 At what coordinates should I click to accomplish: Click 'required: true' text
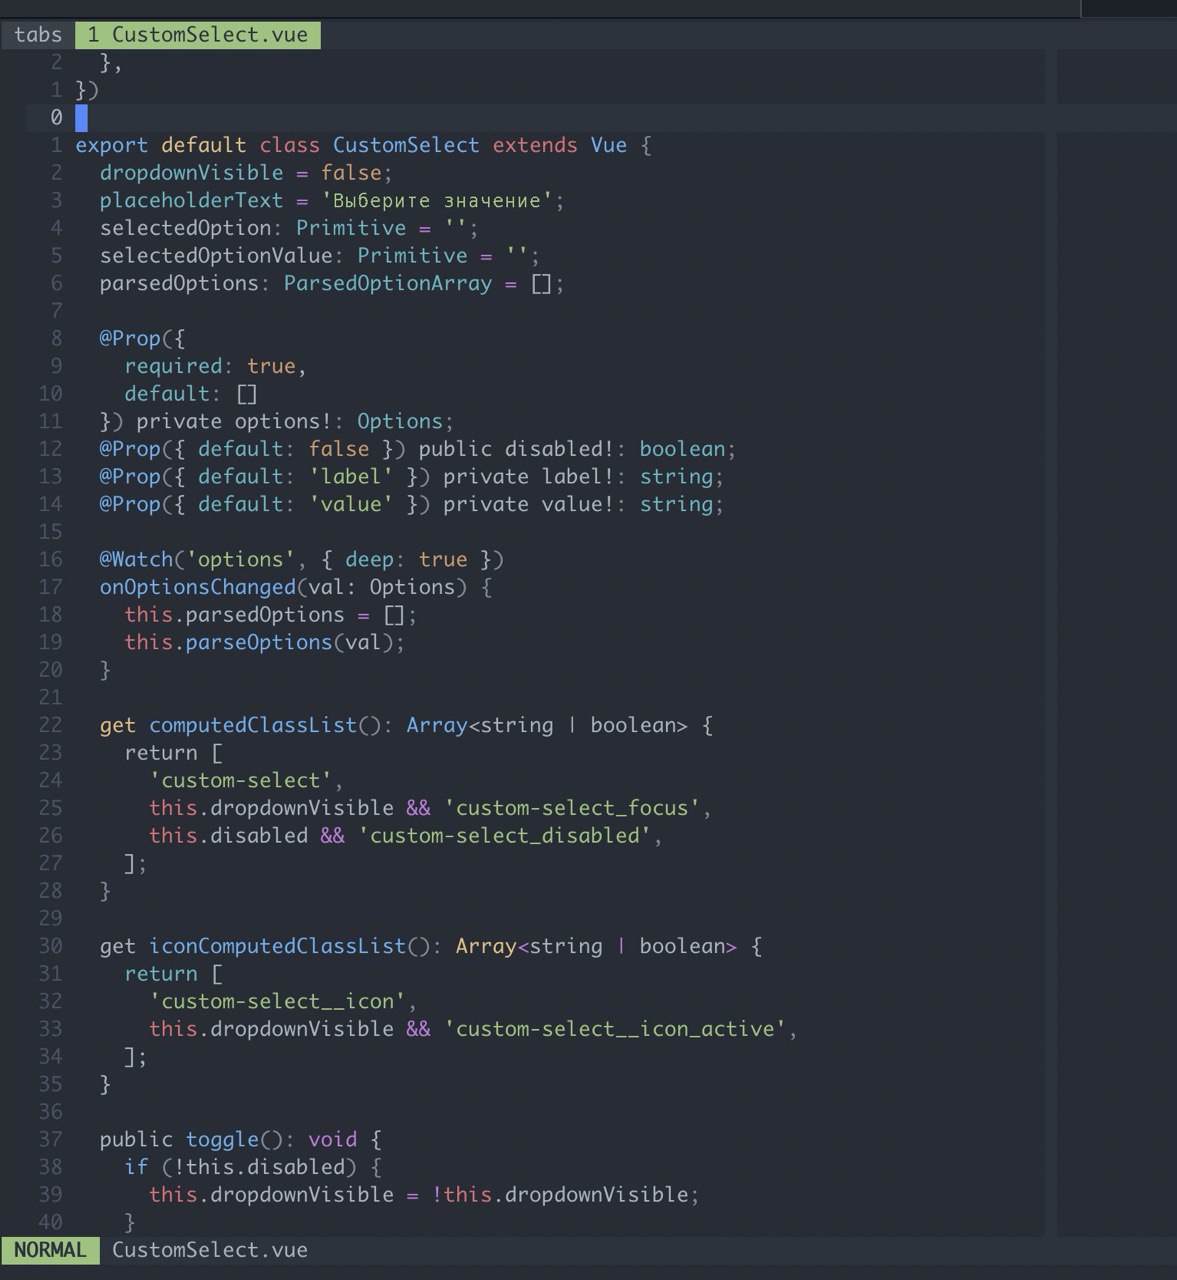click(210, 367)
